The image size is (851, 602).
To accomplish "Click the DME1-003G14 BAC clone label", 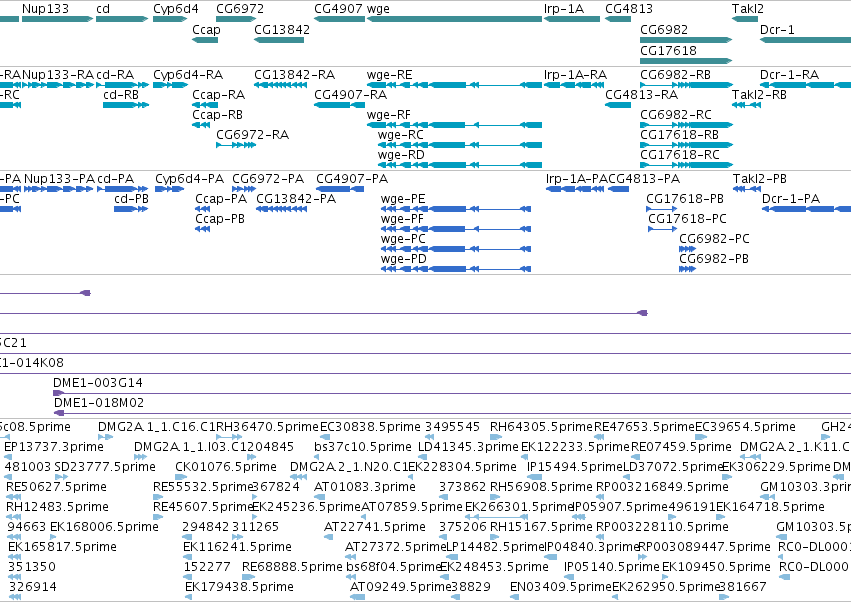I will [x=98, y=383].
